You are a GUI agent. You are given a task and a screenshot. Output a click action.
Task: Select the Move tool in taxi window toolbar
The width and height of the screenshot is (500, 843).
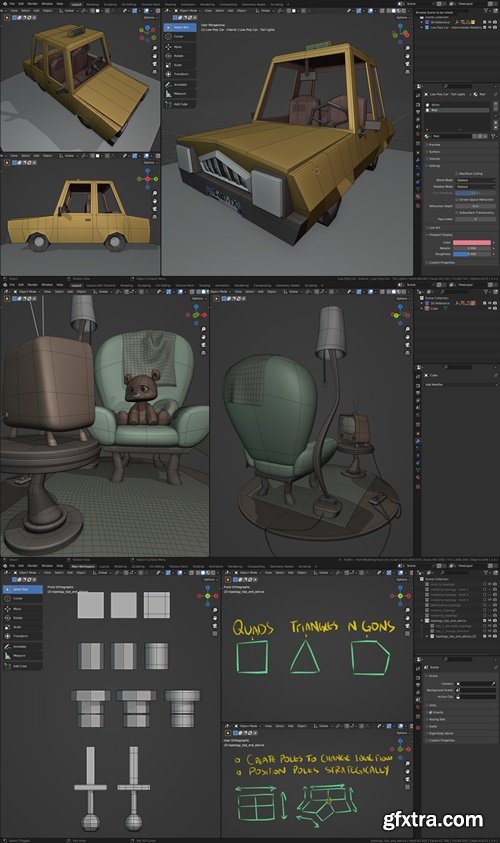coord(179,47)
